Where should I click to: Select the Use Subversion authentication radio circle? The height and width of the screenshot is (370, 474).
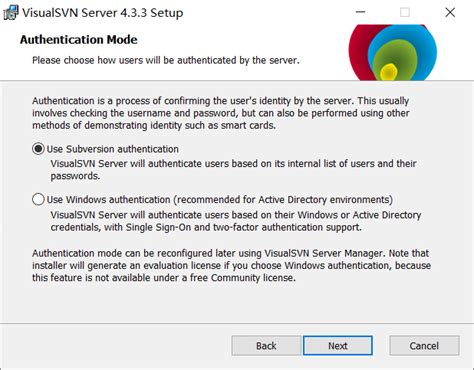coord(38,149)
